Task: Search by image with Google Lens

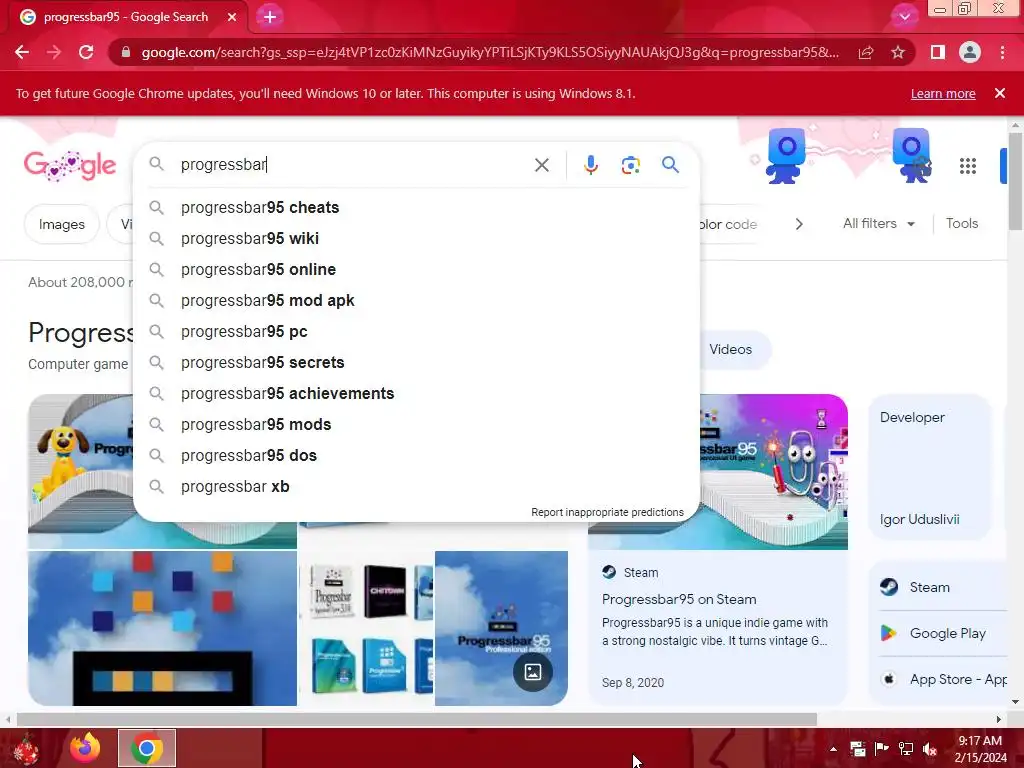Action: [x=630, y=165]
